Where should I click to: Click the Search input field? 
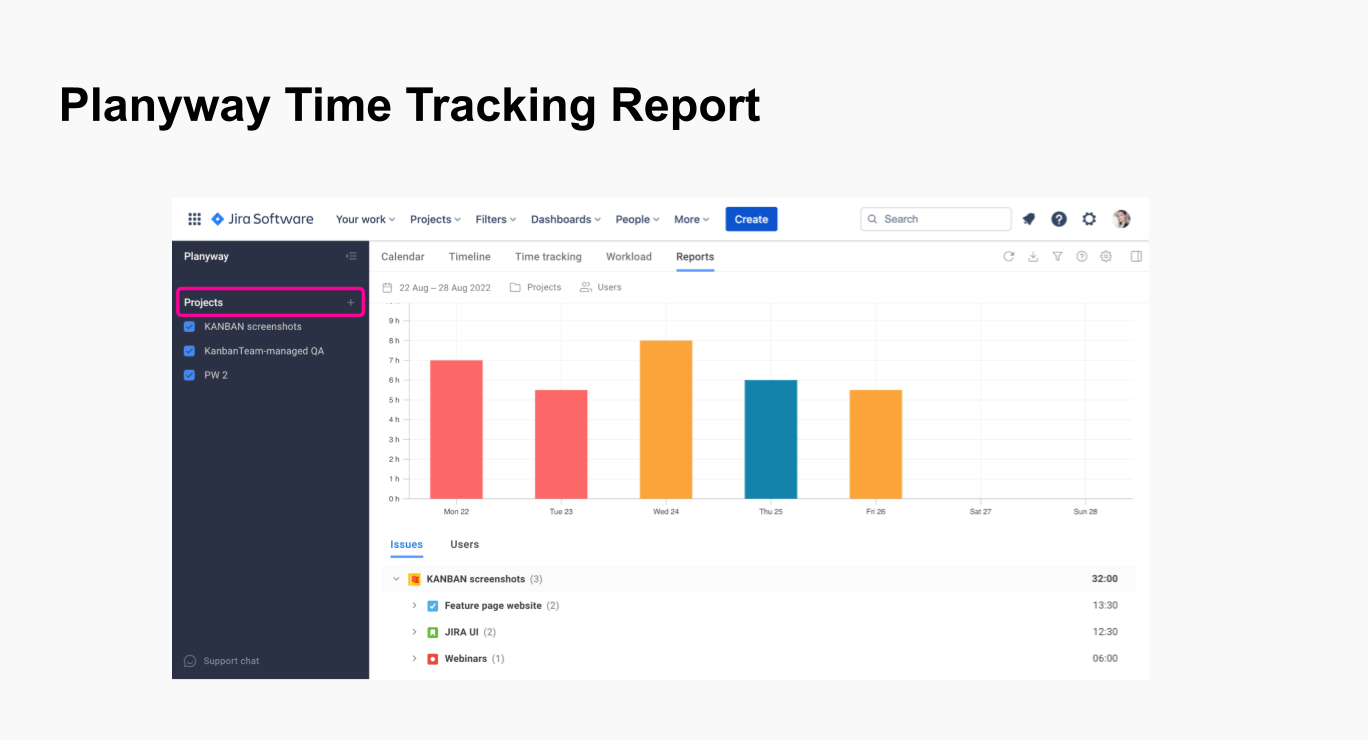pyautogui.click(x=936, y=219)
